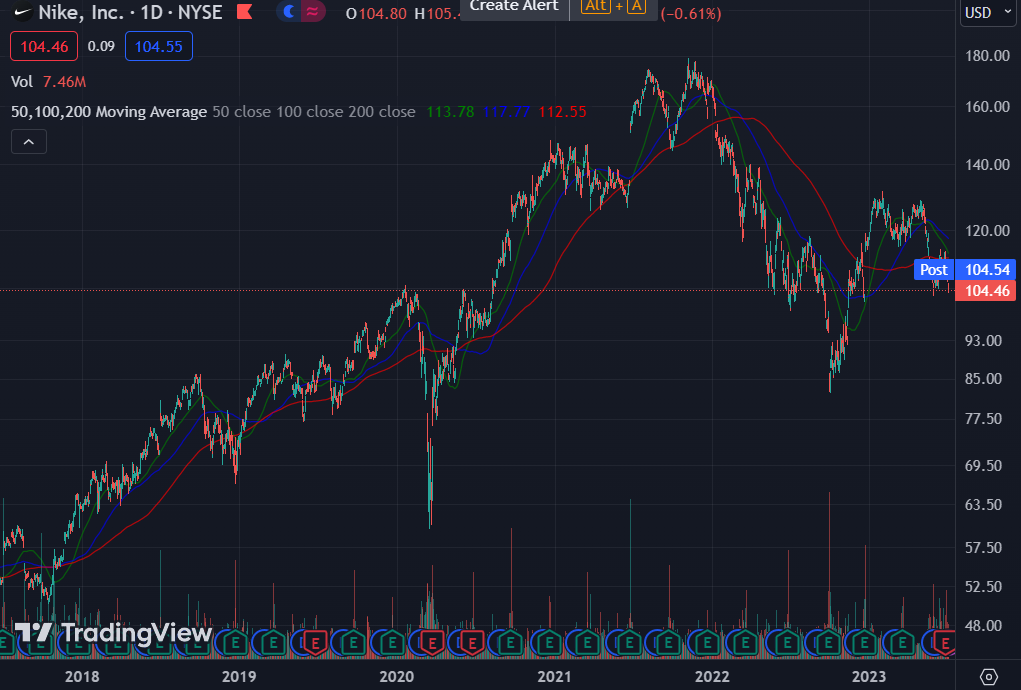Click the blue Post label on the price axis
Viewport: 1021px width, 690px height.
pyautogui.click(x=934, y=269)
